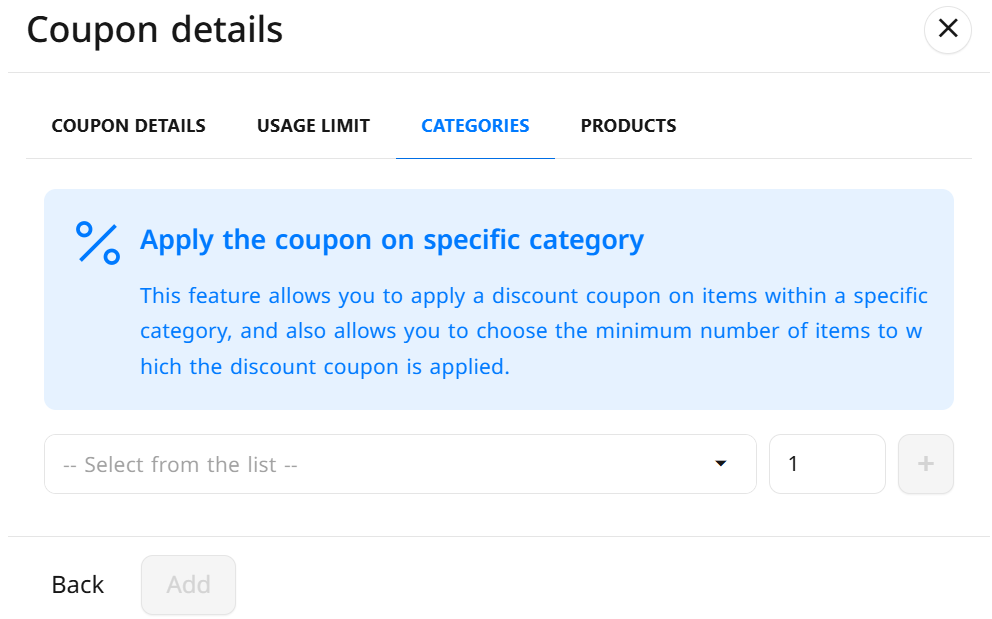Click the -- Select from the list -- placeholder text
Viewport: 992px width, 619px height.
[180, 465]
